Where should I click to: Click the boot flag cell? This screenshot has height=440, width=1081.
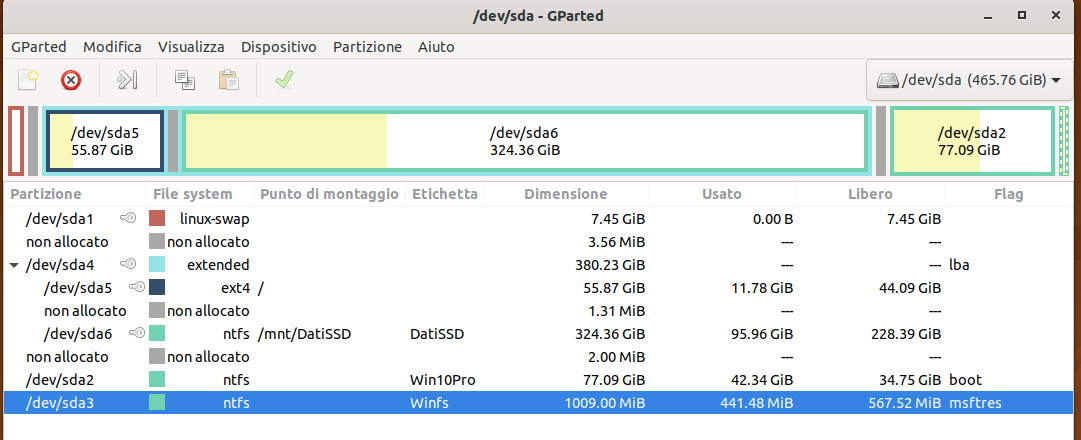click(x=965, y=380)
